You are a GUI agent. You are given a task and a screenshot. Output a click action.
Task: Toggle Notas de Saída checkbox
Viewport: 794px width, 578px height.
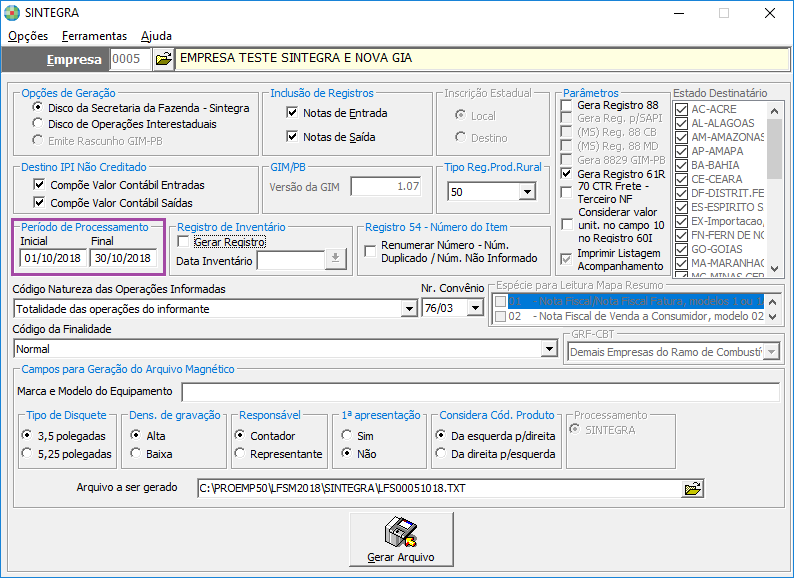point(292,136)
